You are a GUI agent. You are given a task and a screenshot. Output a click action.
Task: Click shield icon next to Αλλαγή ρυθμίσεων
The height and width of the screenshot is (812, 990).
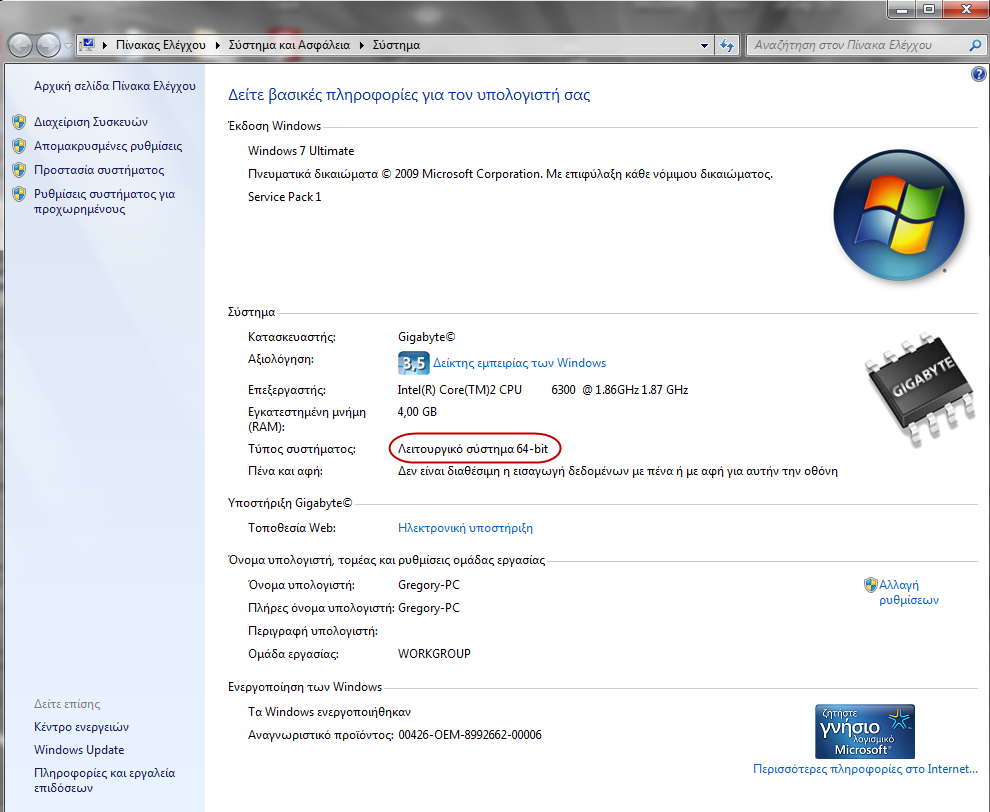[871, 585]
